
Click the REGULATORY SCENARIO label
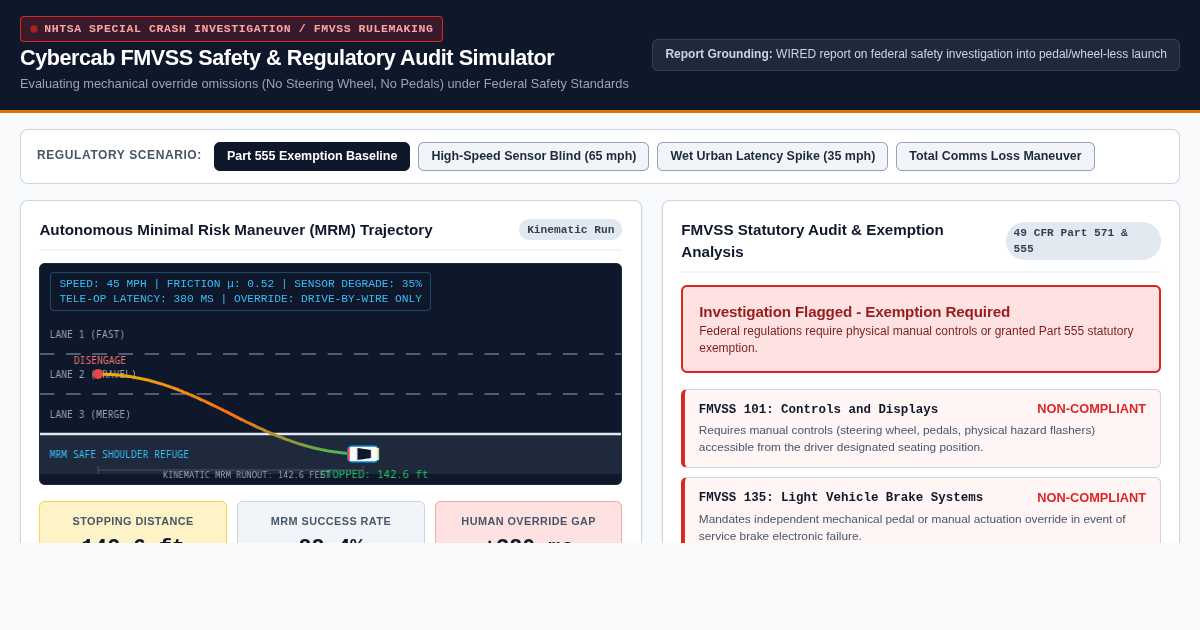tap(119, 155)
